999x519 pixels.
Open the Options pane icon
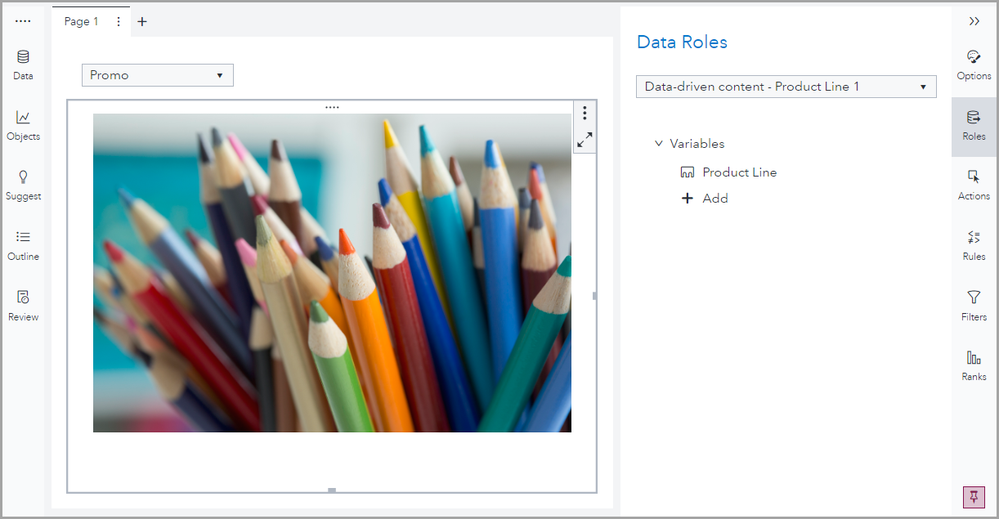coord(973,64)
